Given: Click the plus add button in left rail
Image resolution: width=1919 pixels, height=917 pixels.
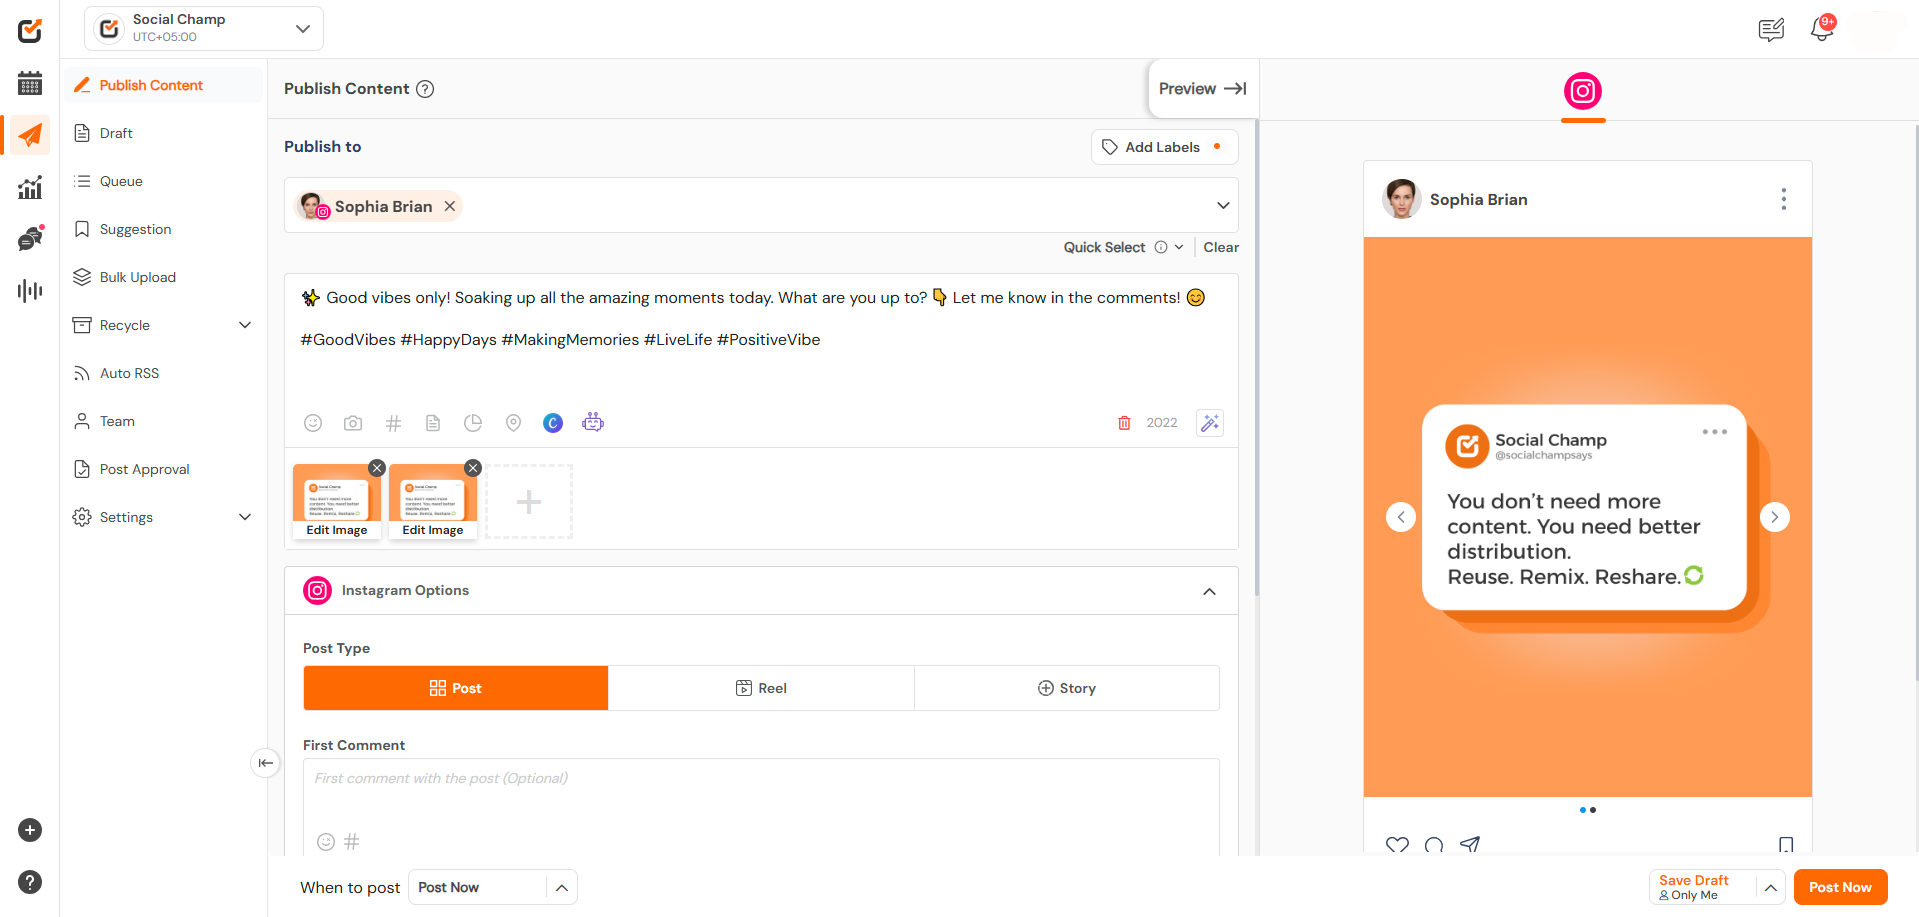Looking at the screenshot, I should [30, 830].
